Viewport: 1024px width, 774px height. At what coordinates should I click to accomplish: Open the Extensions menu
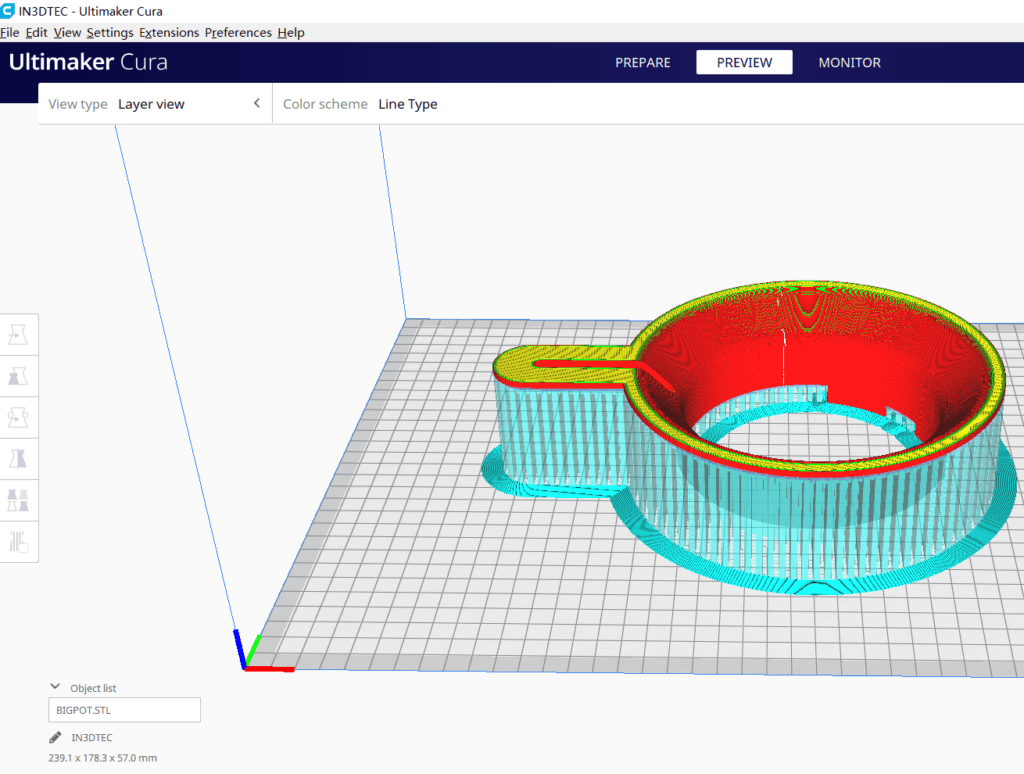click(168, 32)
